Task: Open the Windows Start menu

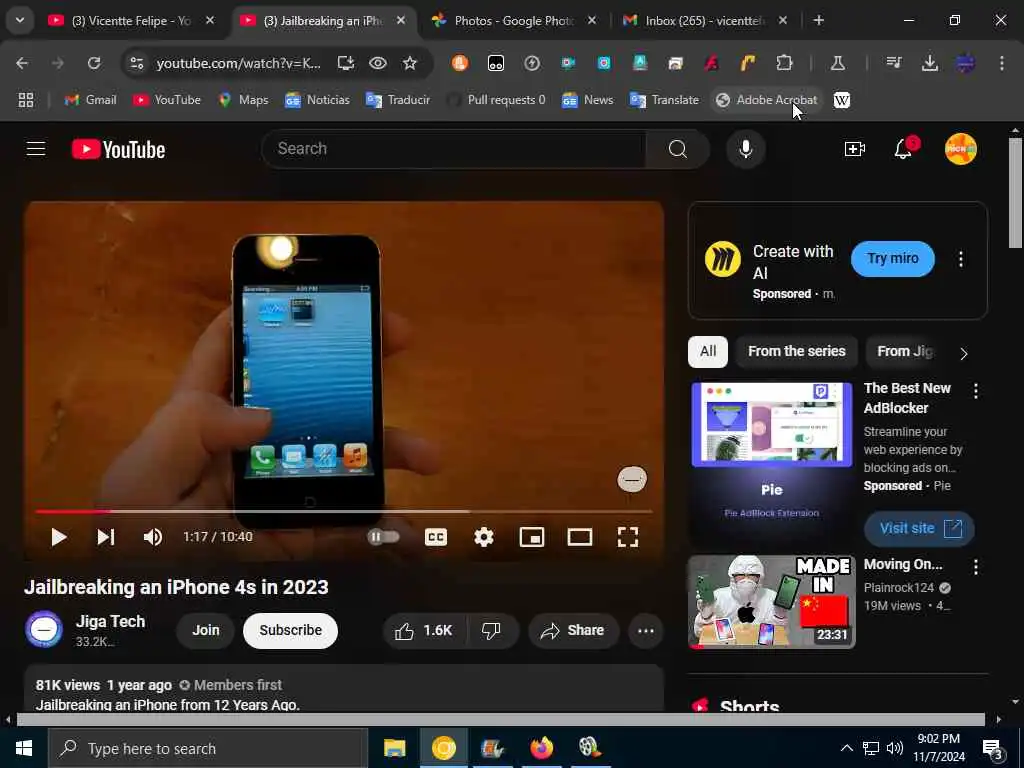Action: coord(24,748)
